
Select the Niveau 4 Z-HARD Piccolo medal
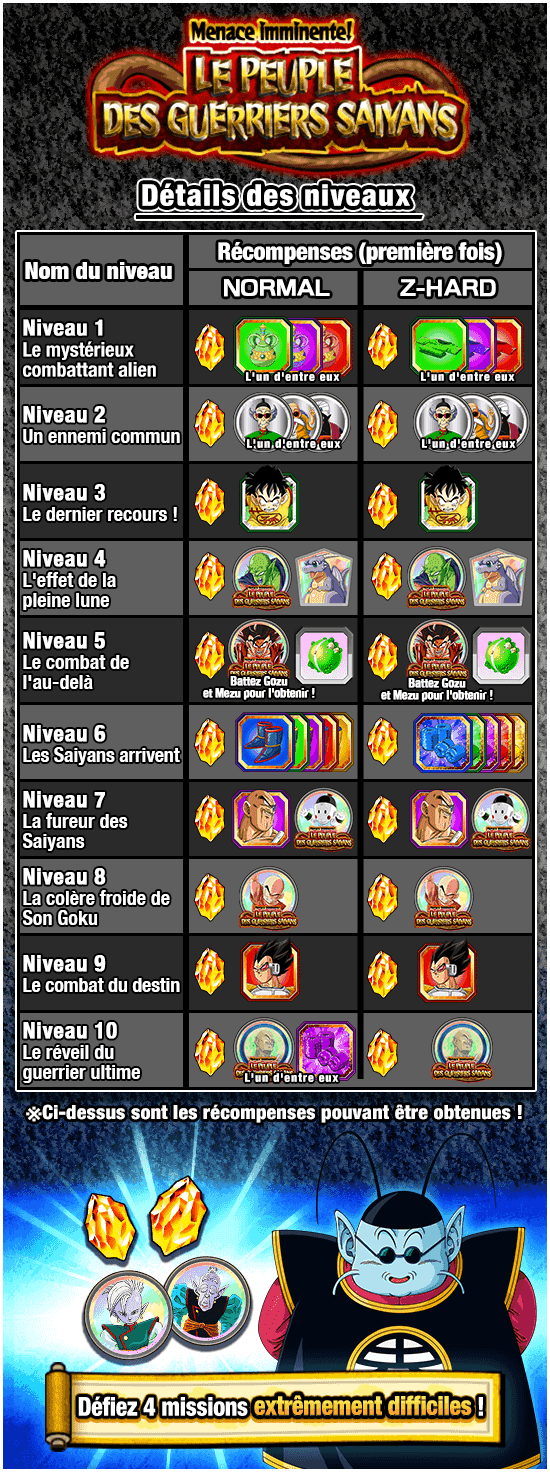pyautogui.click(x=436, y=578)
